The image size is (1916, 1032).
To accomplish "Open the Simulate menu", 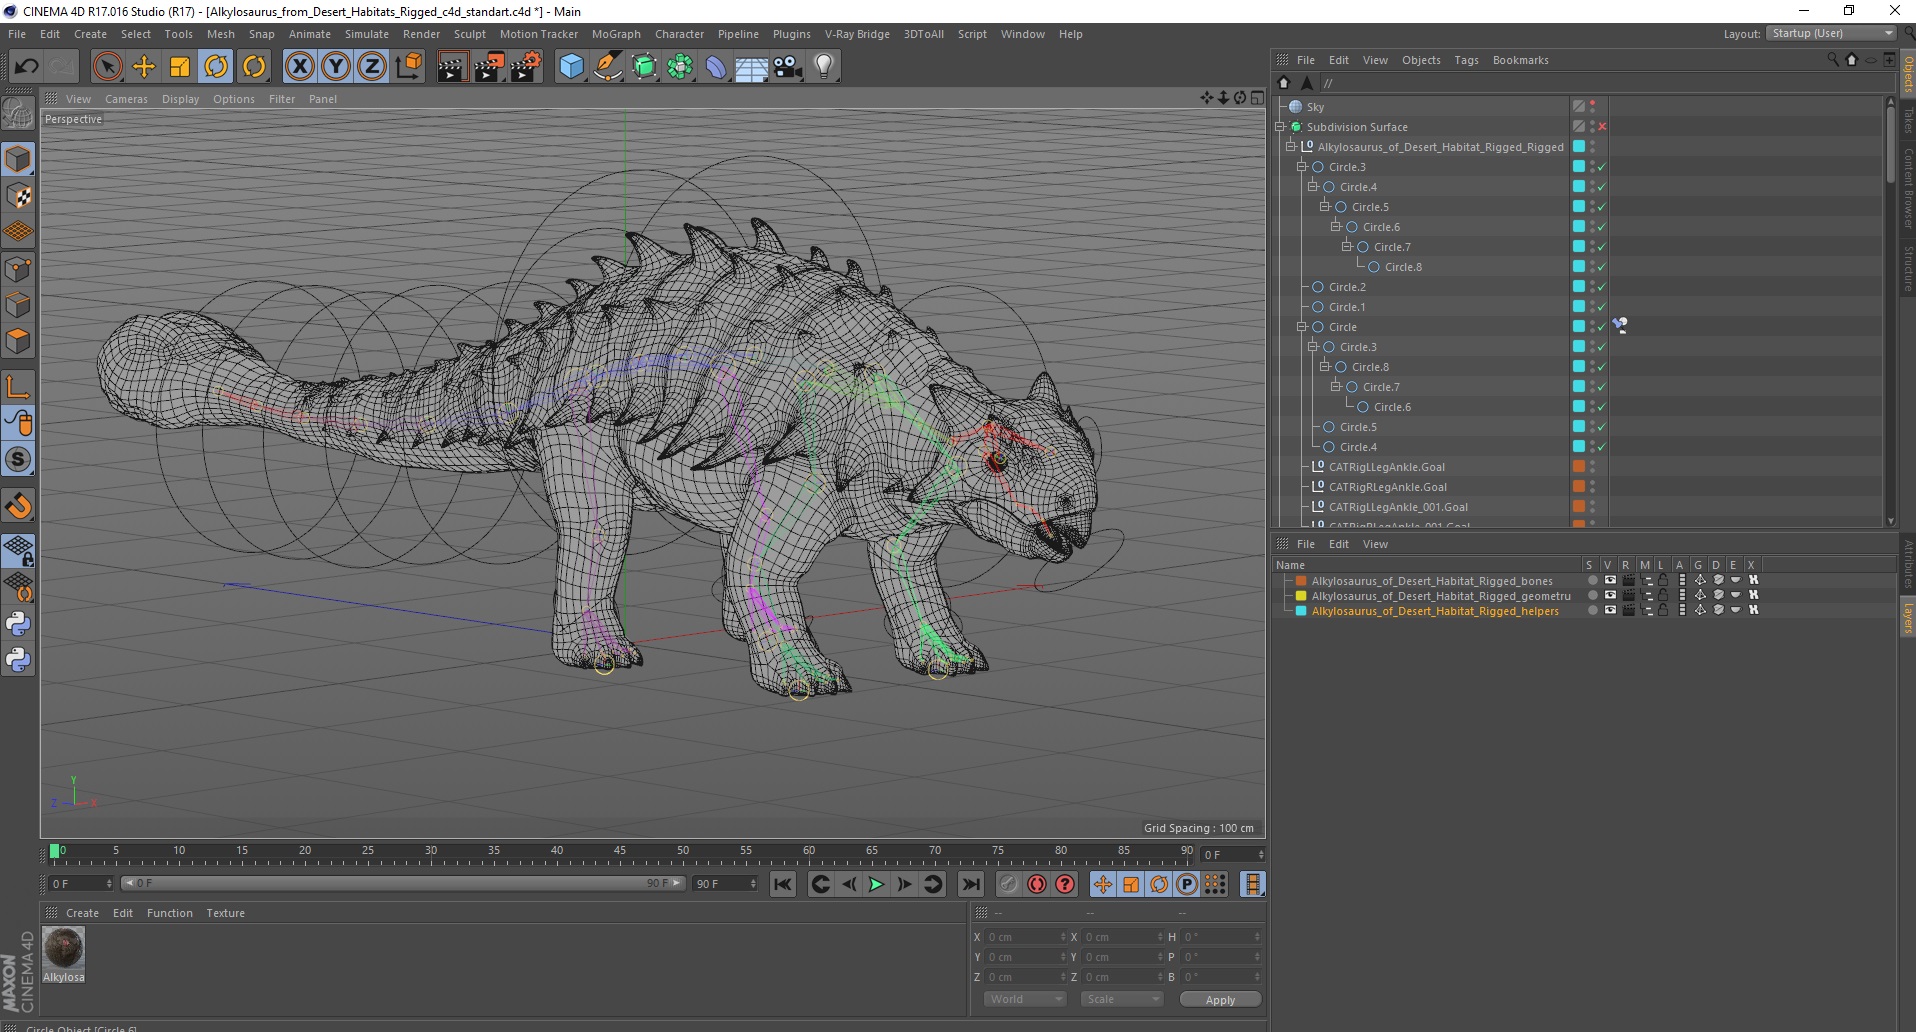I will click(x=367, y=34).
